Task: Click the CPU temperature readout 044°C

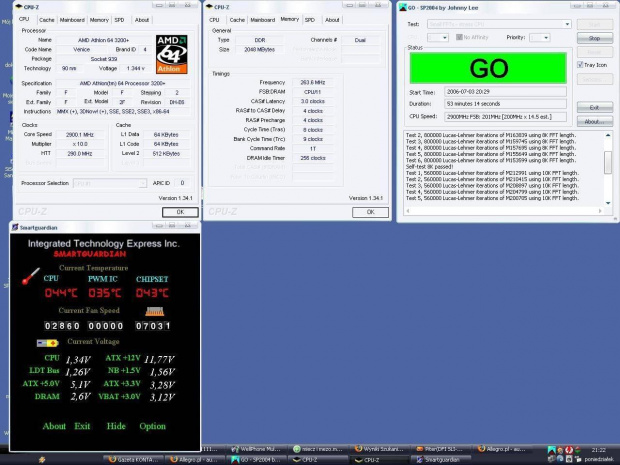Action: coord(60,293)
